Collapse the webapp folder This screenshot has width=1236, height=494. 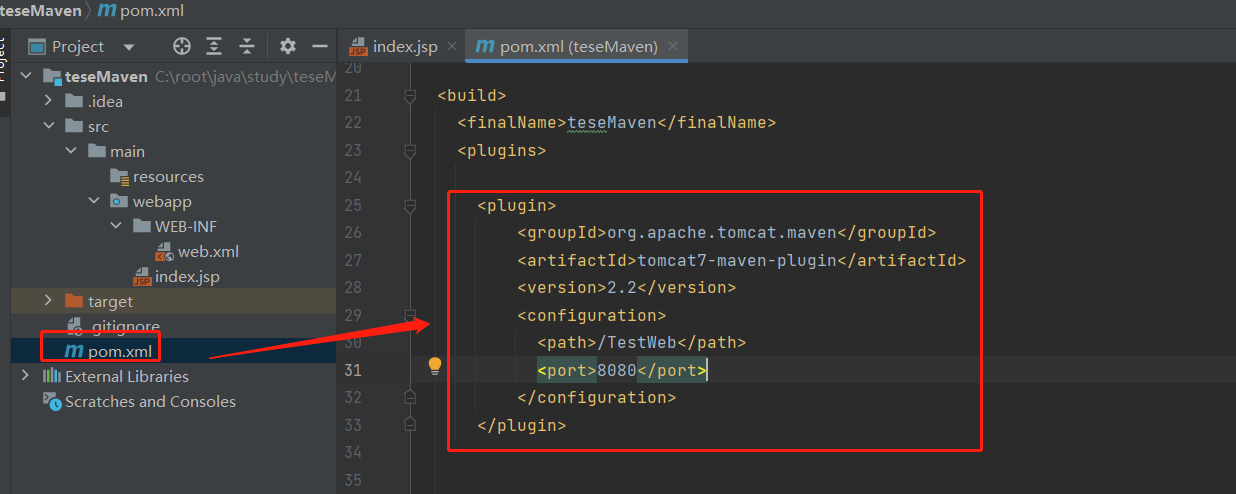(x=94, y=201)
